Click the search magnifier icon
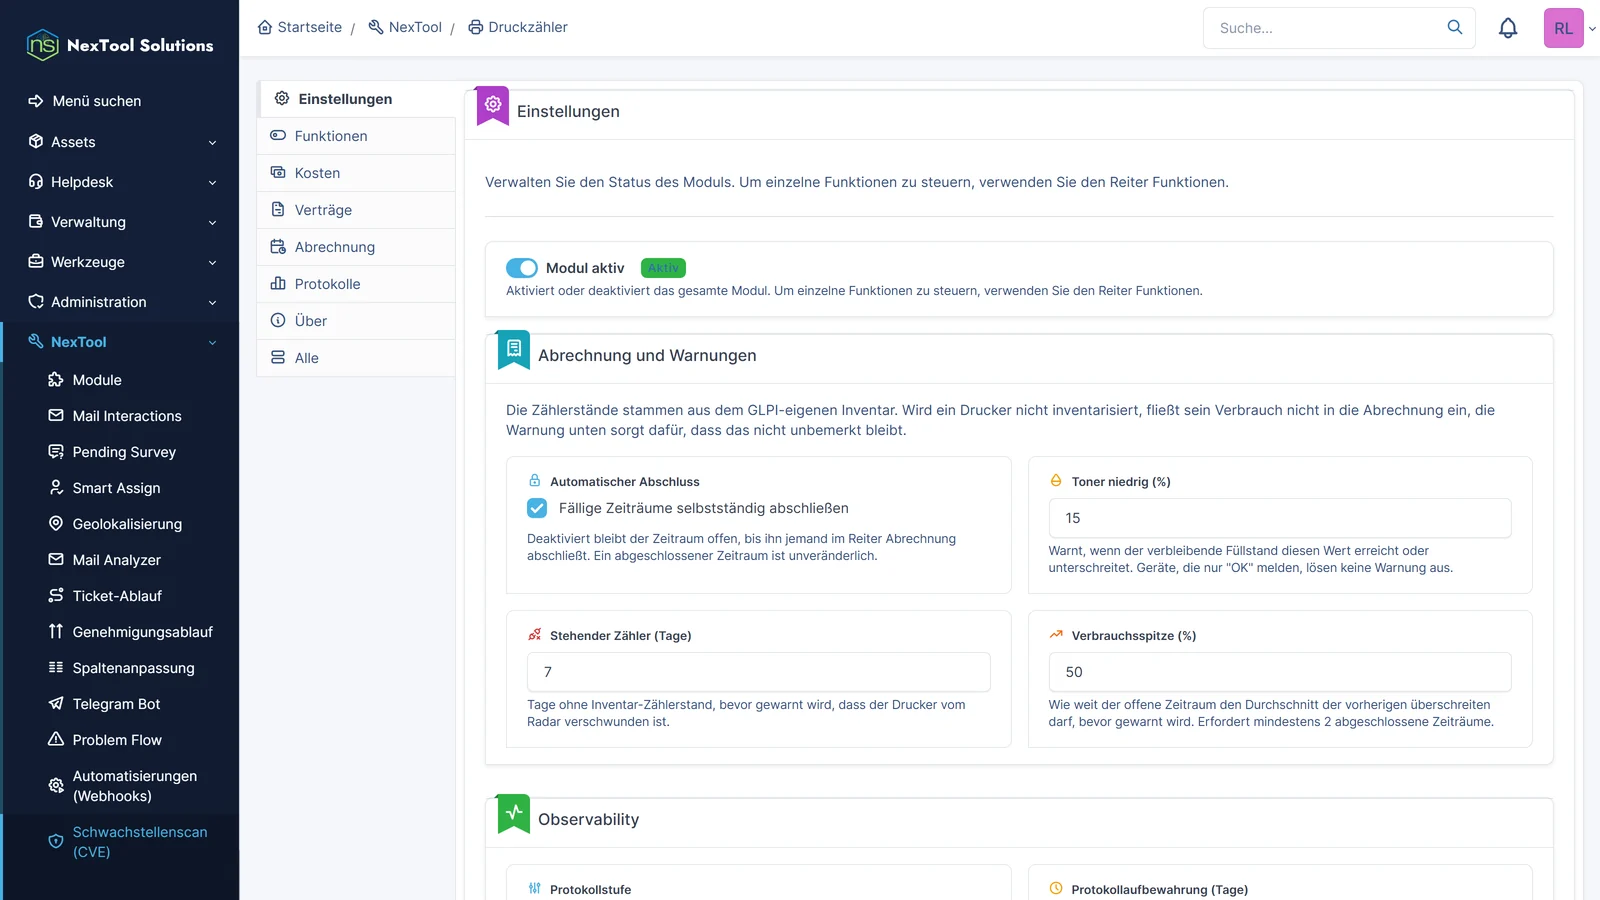Viewport: 1600px width, 900px height. 1455,27
